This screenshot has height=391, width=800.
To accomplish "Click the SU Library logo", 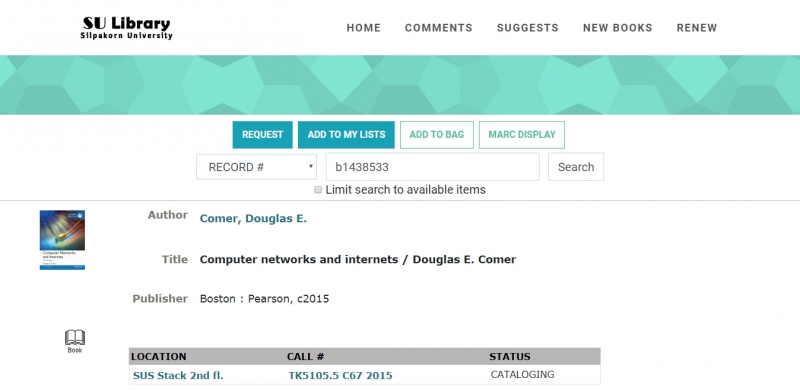I will click(x=126, y=28).
